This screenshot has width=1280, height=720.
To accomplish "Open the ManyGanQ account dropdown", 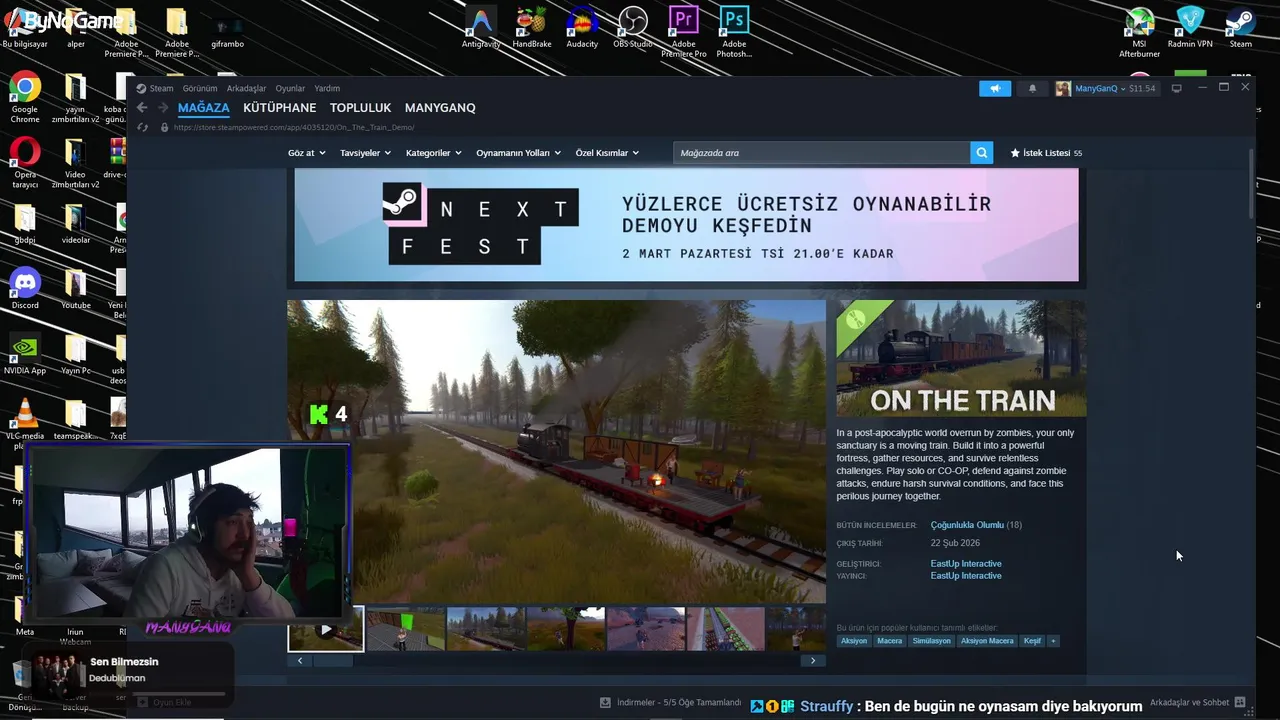I will (x=1106, y=88).
